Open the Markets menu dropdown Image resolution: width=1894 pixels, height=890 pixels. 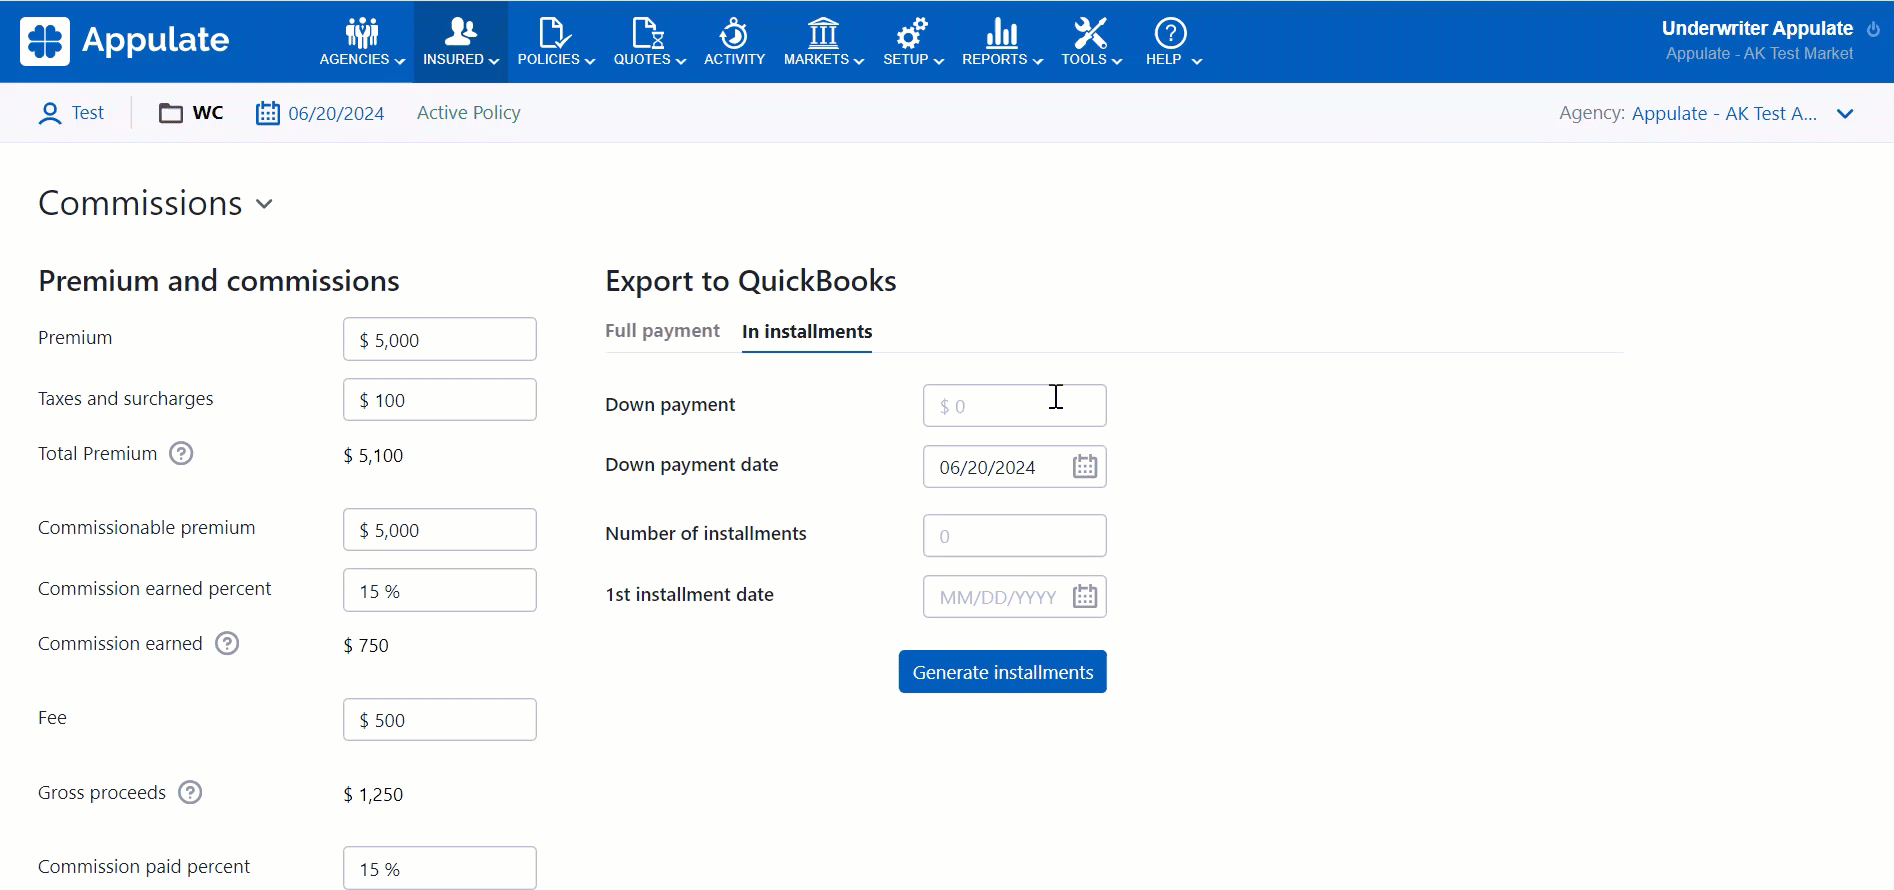823,42
